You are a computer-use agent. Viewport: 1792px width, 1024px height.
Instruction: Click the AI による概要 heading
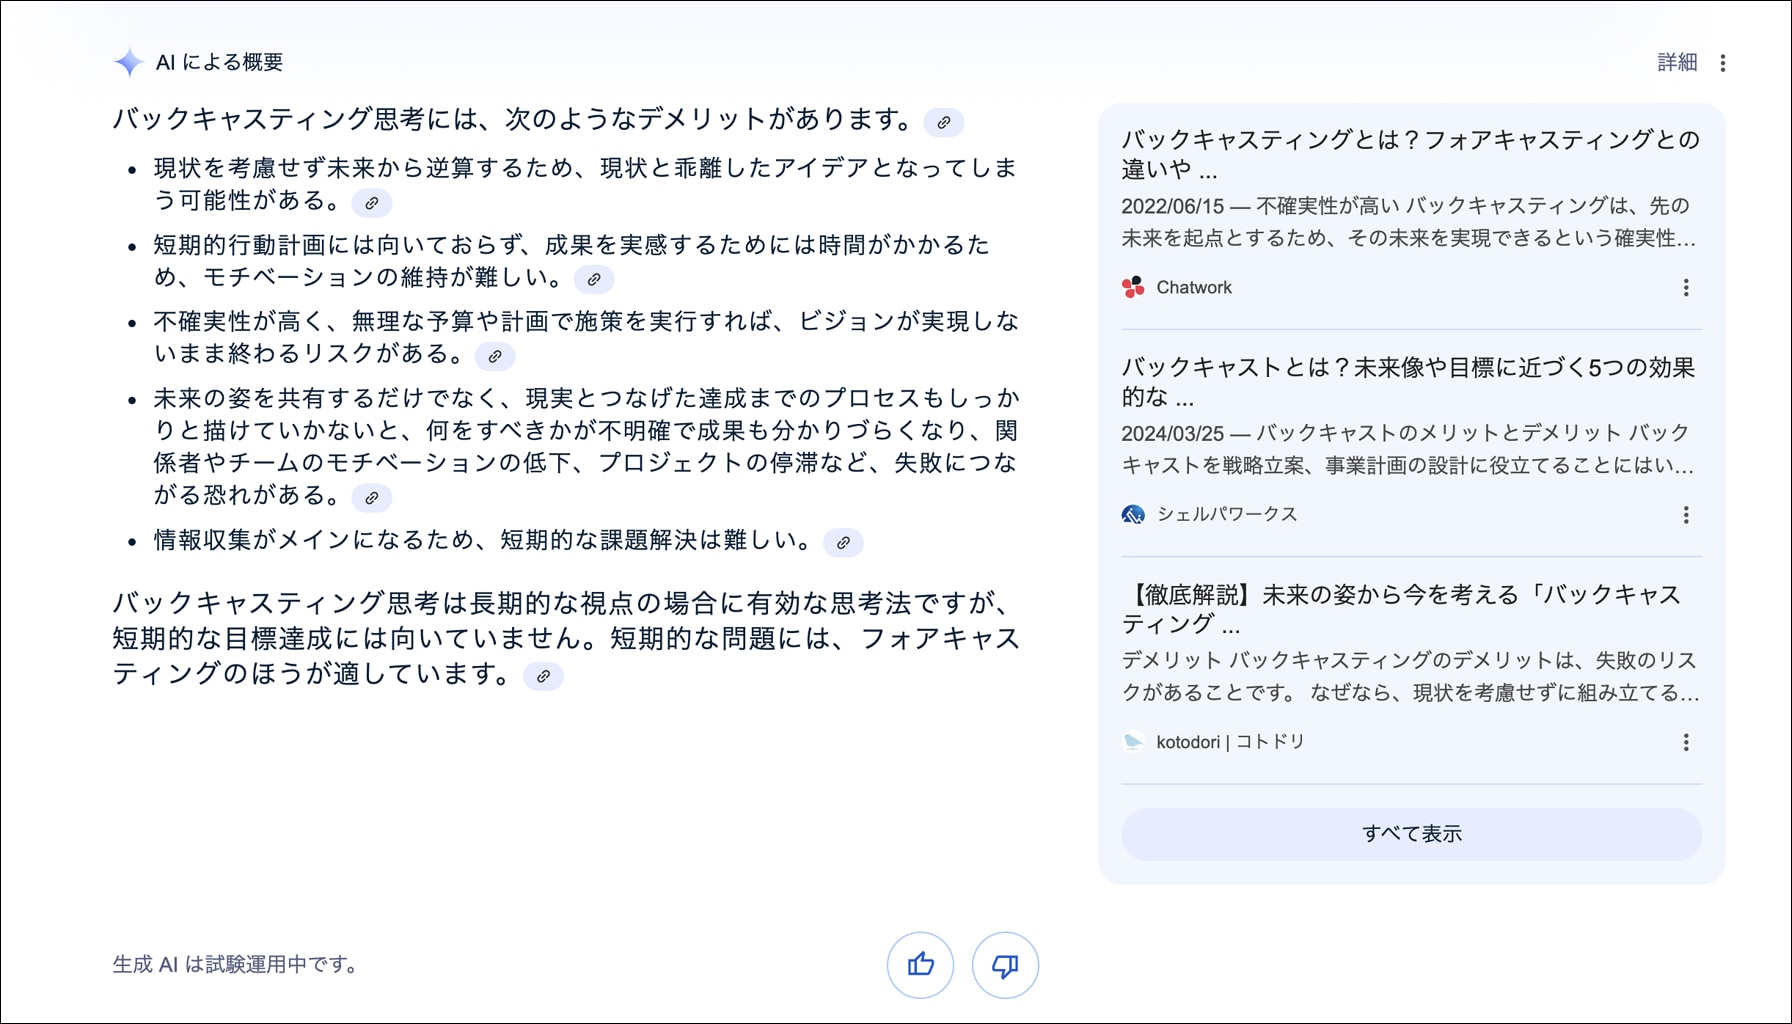[x=219, y=62]
